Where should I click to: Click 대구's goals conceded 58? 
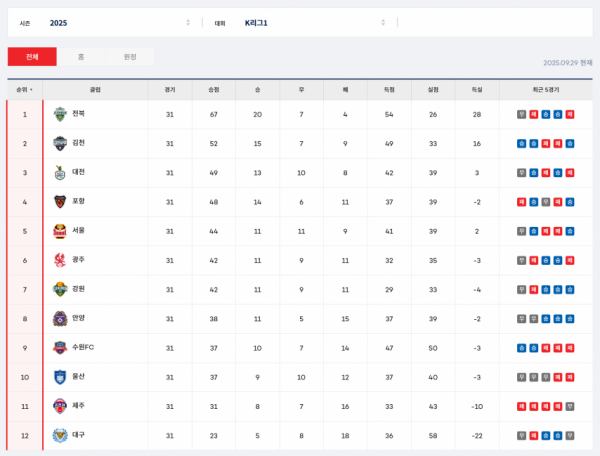[433, 435]
